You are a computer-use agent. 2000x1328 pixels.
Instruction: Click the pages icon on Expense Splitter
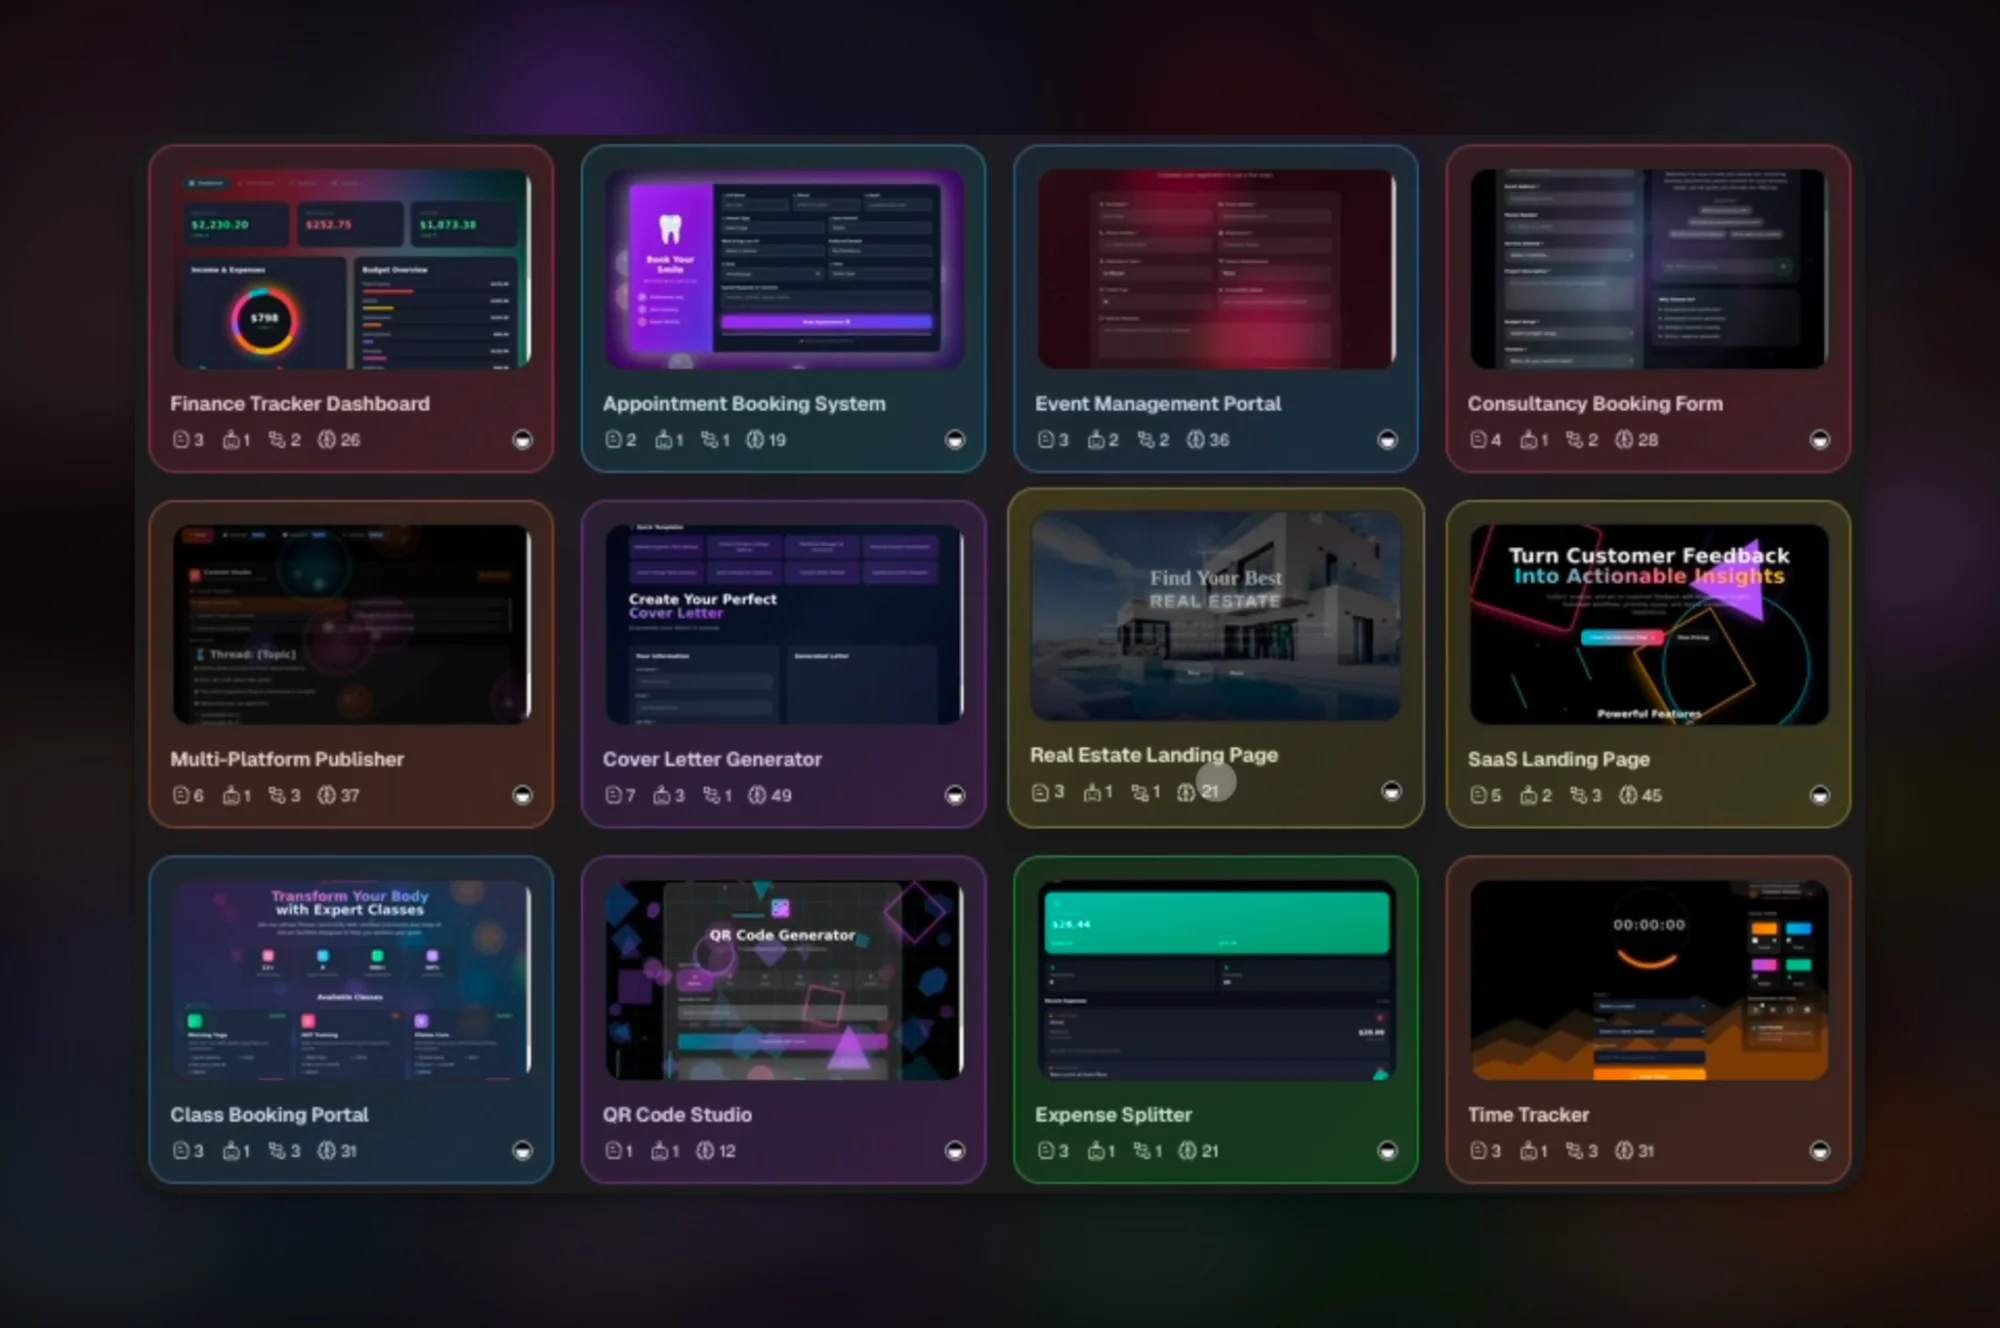1046,1151
